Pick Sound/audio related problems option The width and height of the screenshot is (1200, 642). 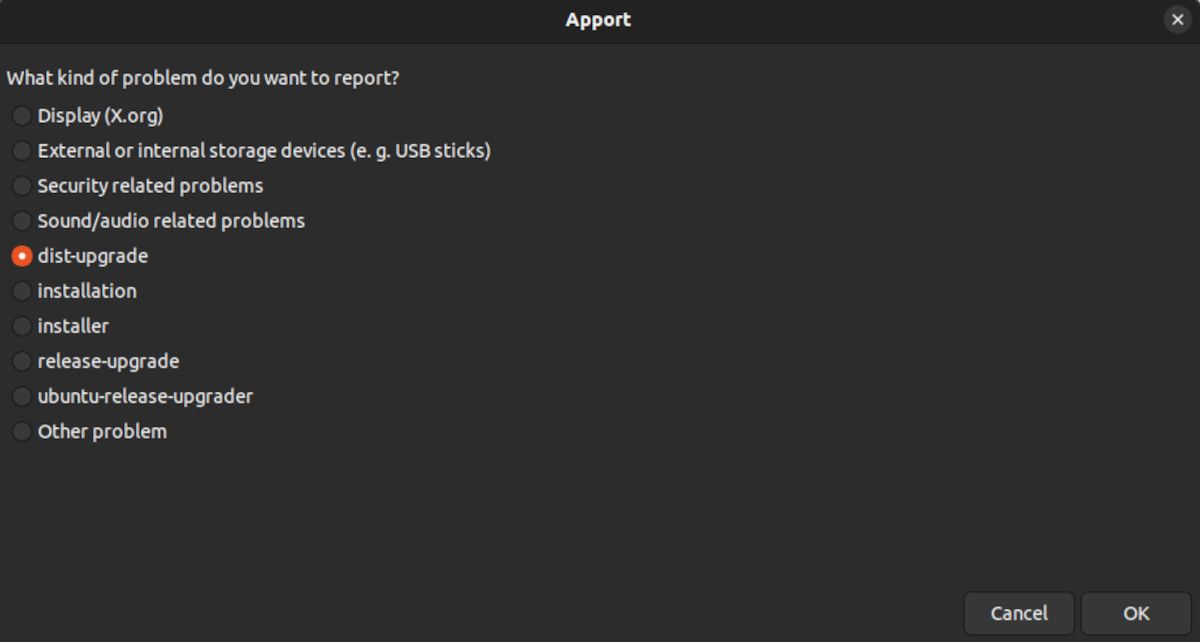(x=21, y=221)
